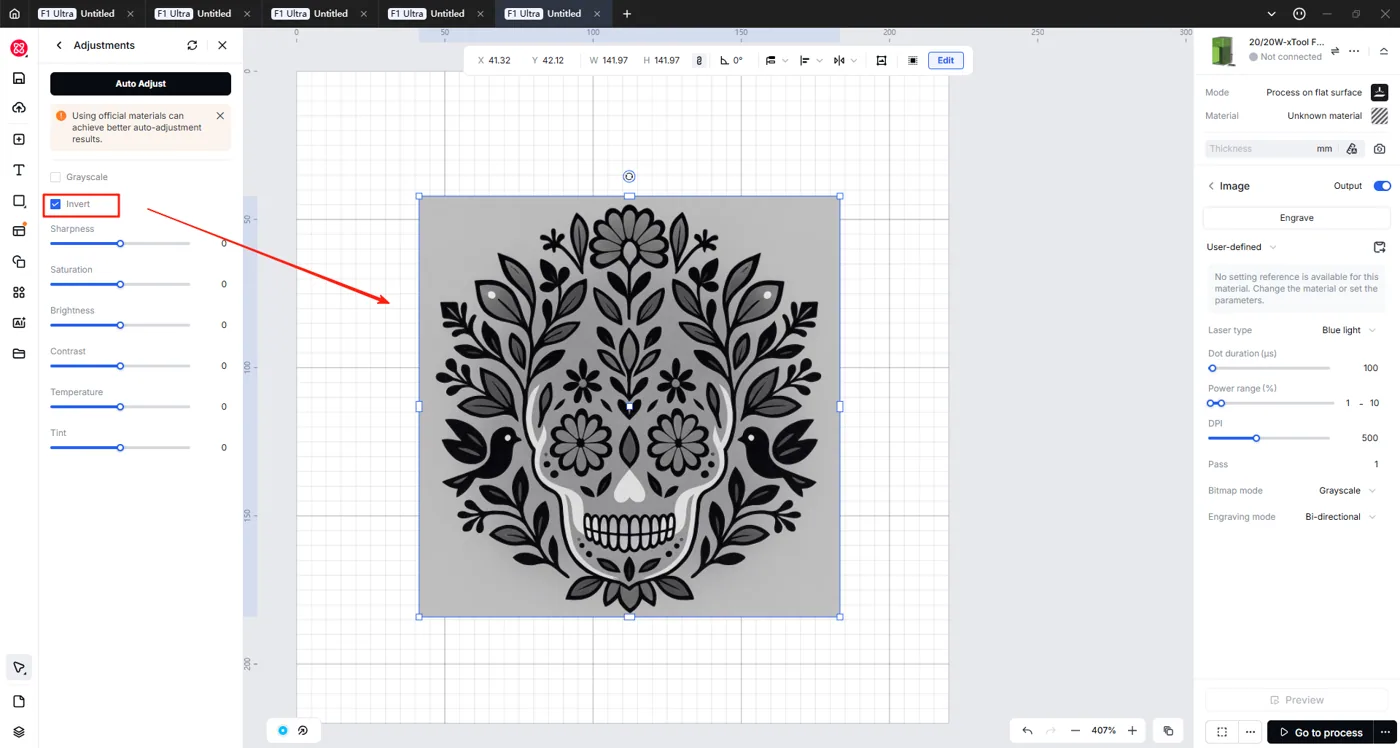Enable the Grayscale checkbox
This screenshot has height=748, width=1400.
tap(56, 177)
